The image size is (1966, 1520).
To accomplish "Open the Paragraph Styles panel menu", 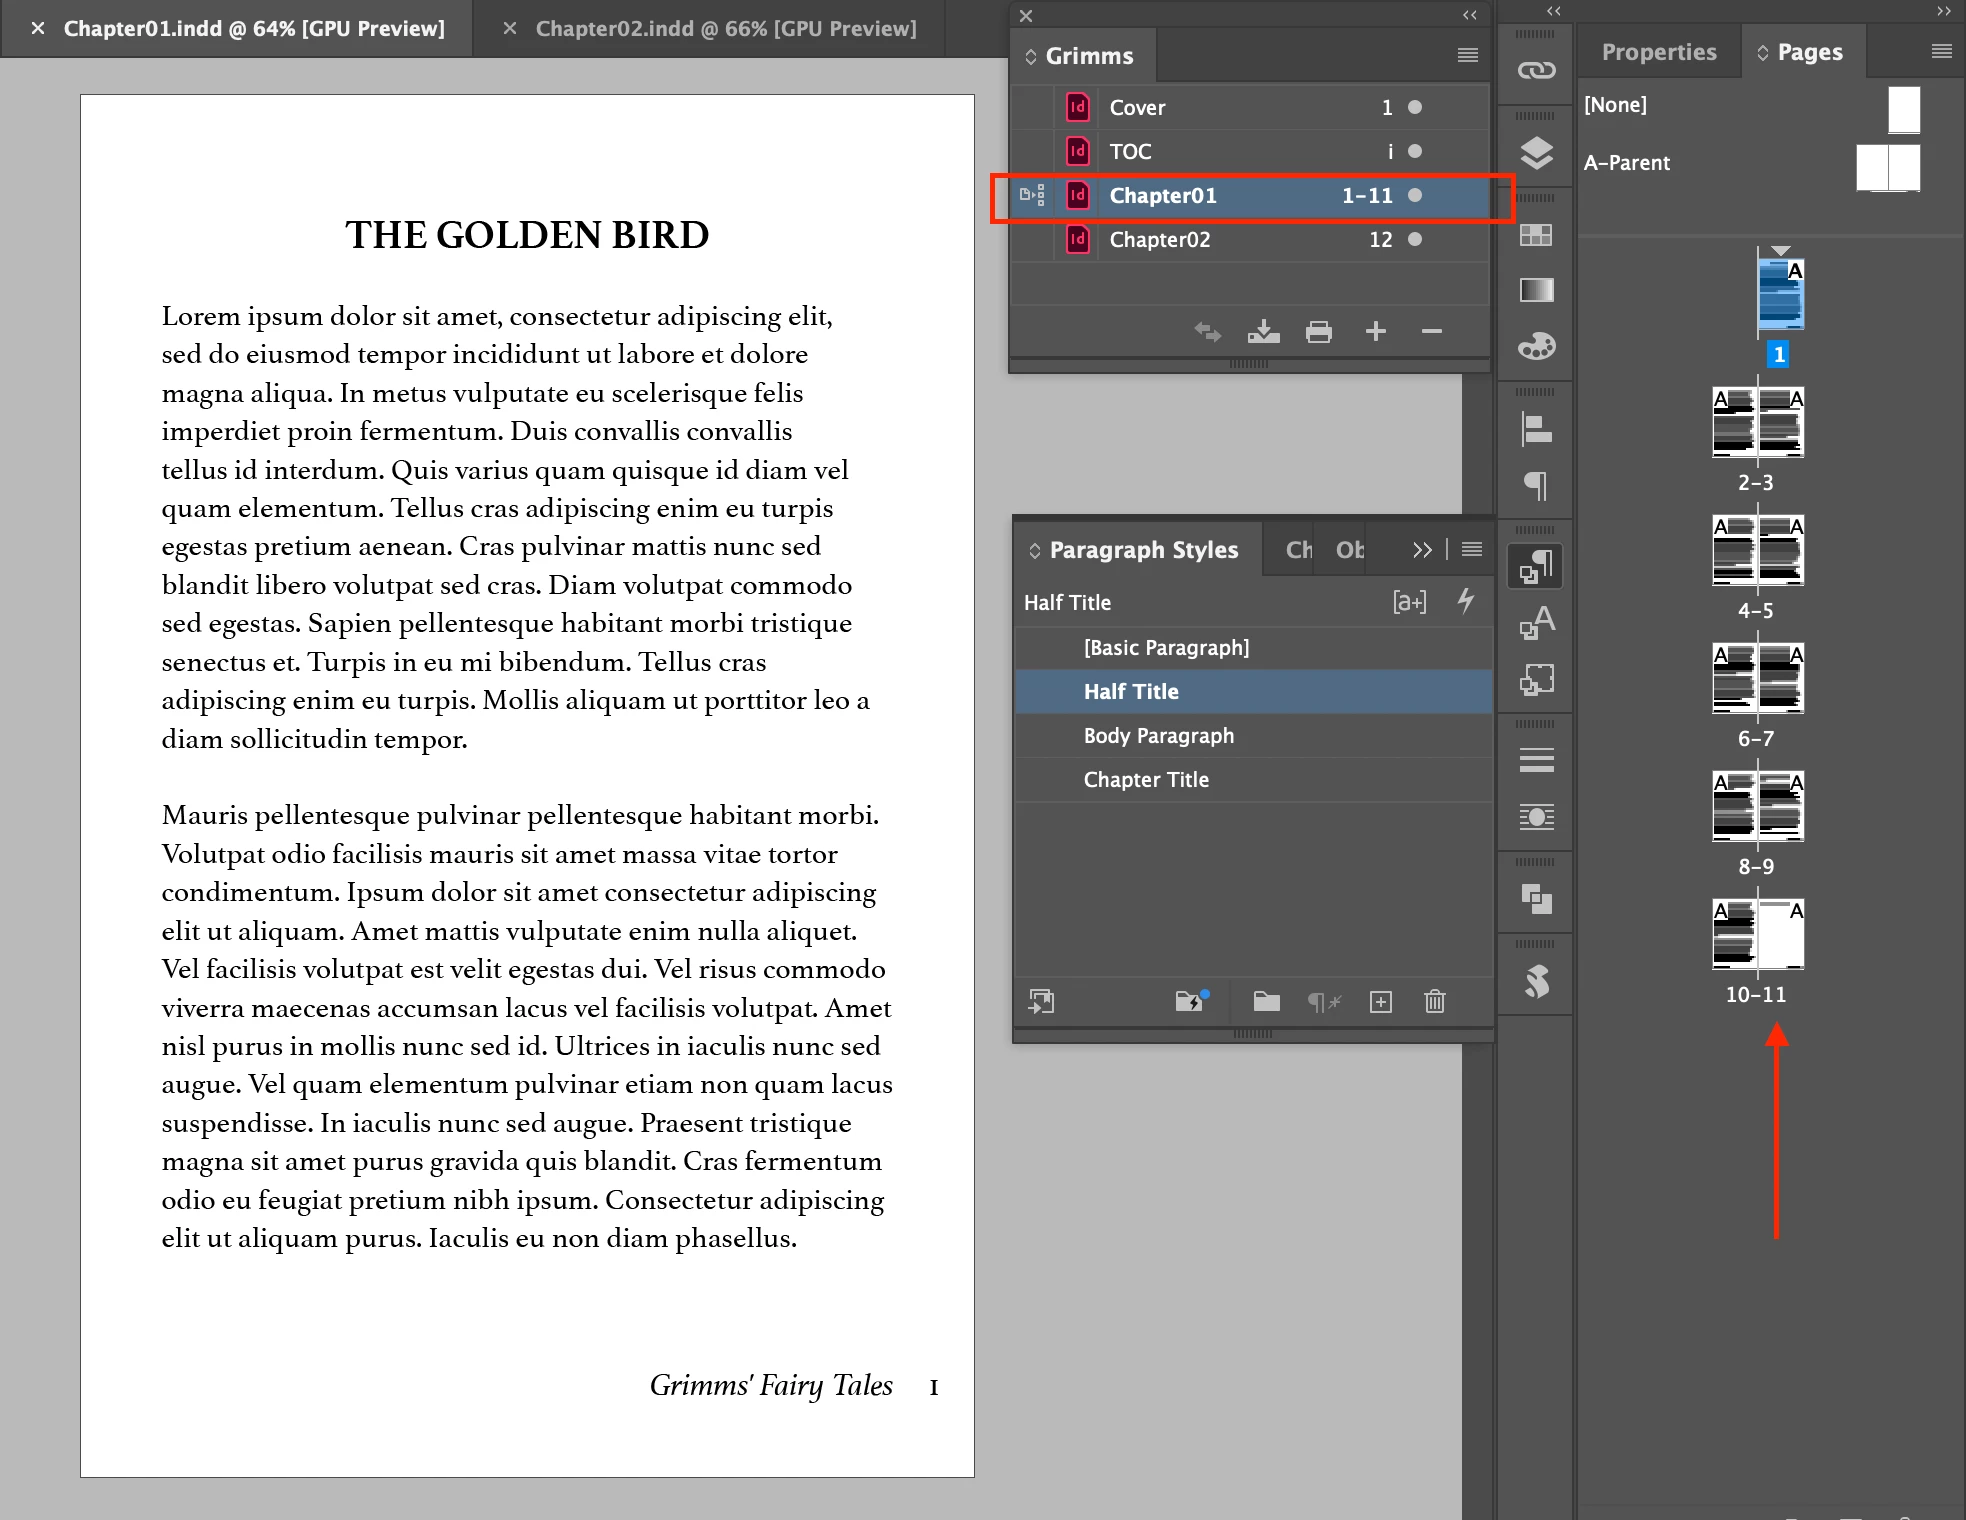I will tap(1472, 549).
